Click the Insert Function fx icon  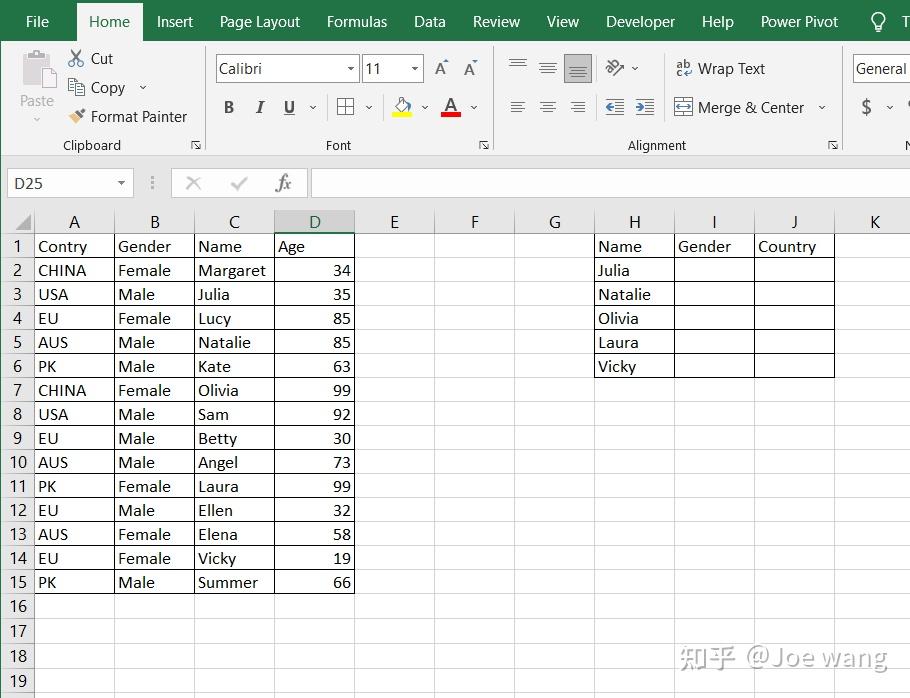(x=283, y=183)
